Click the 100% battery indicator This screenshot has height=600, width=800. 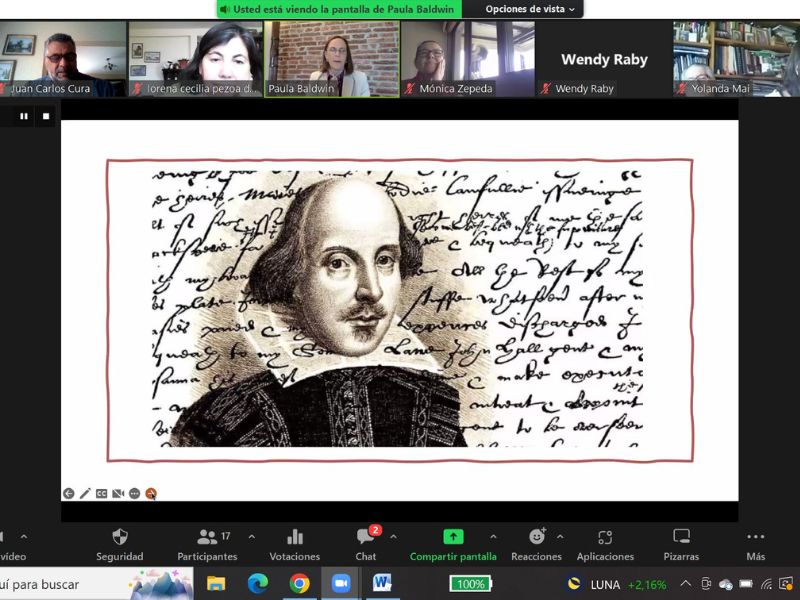tap(470, 584)
